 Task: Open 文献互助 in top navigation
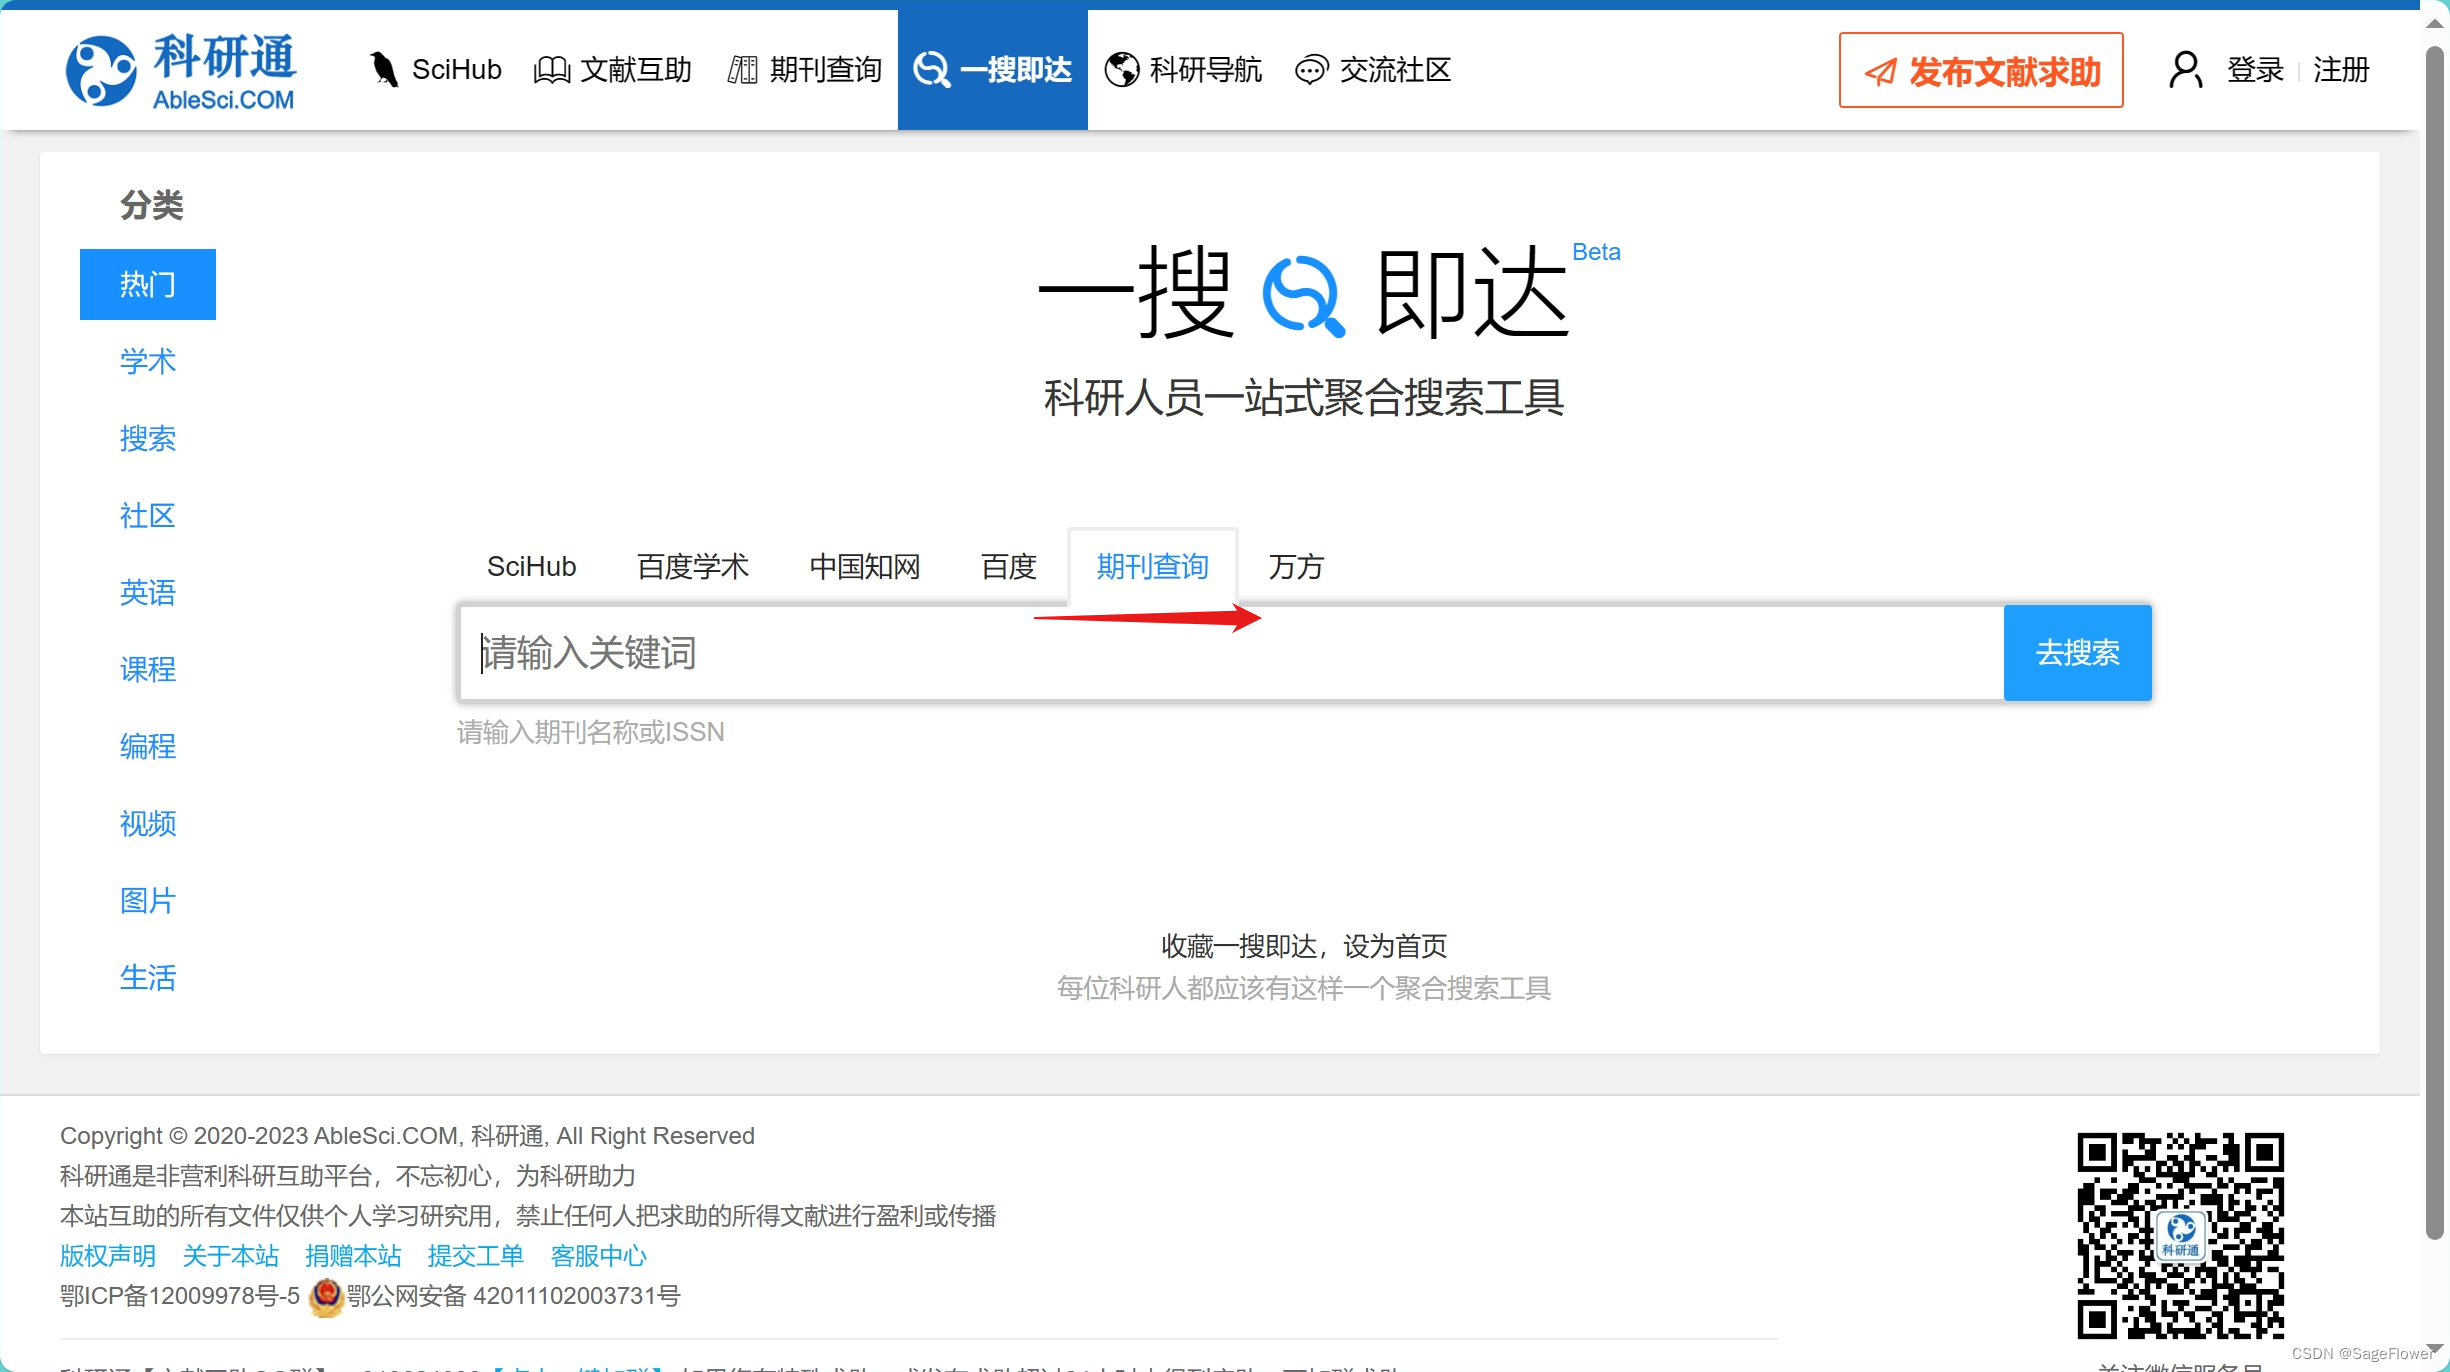point(613,70)
